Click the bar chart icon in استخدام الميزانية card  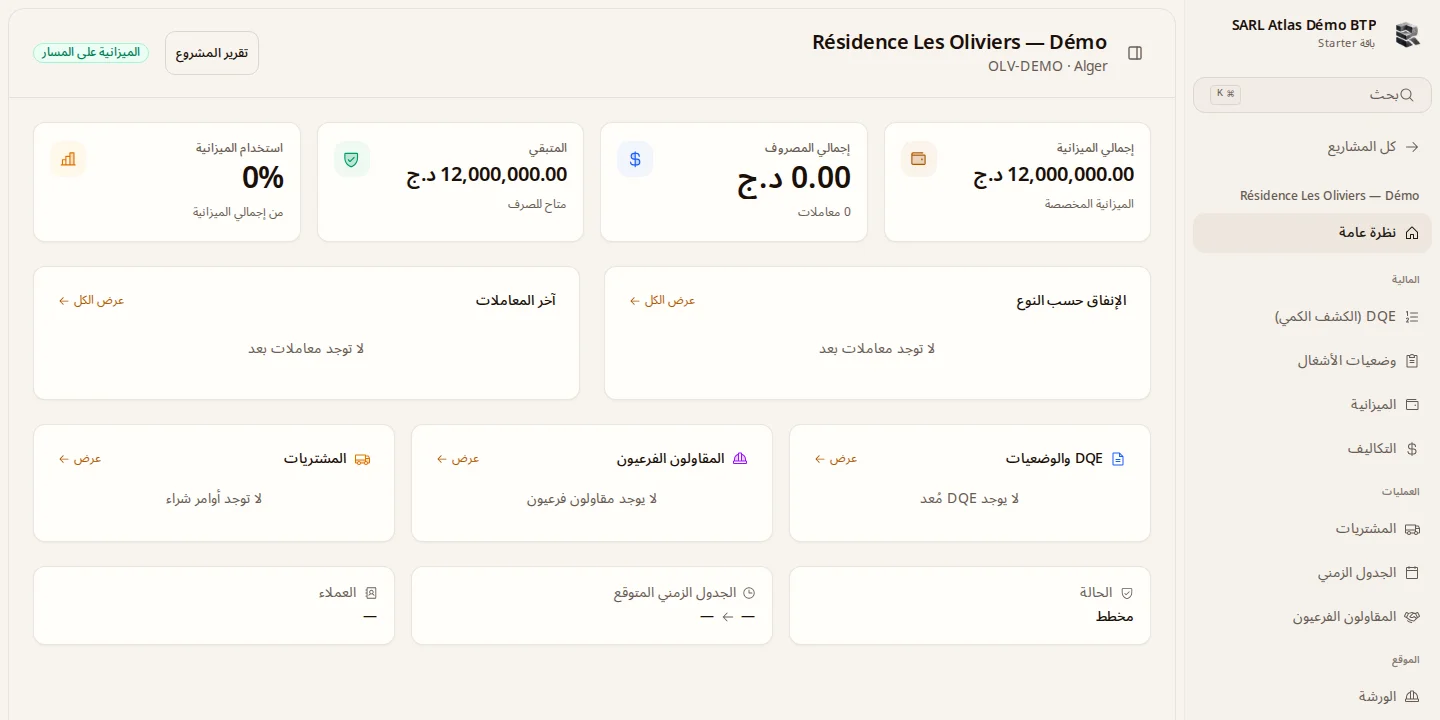[68, 159]
